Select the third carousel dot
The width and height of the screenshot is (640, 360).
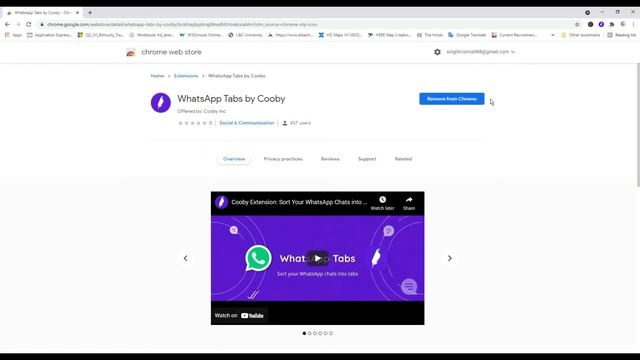point(315,333)
